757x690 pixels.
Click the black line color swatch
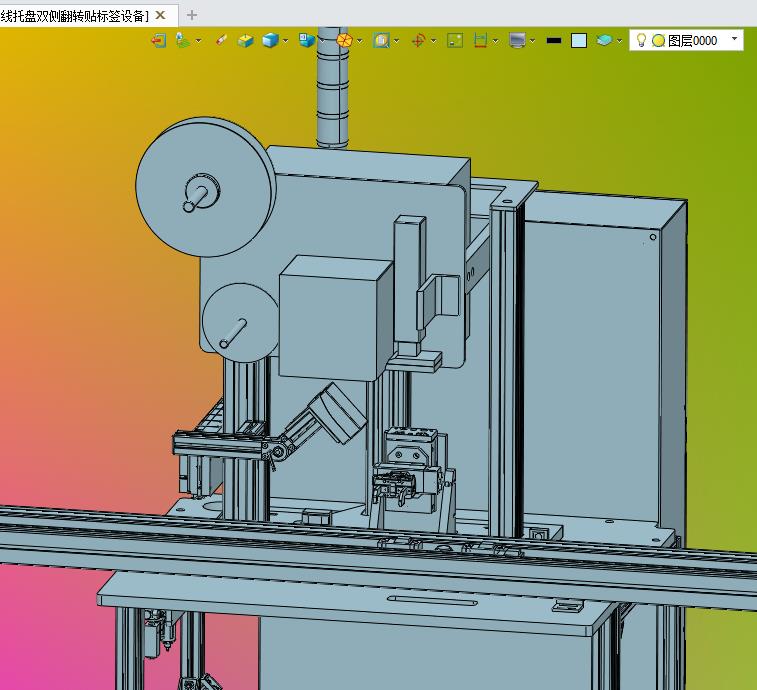click(x=554, y=41)
